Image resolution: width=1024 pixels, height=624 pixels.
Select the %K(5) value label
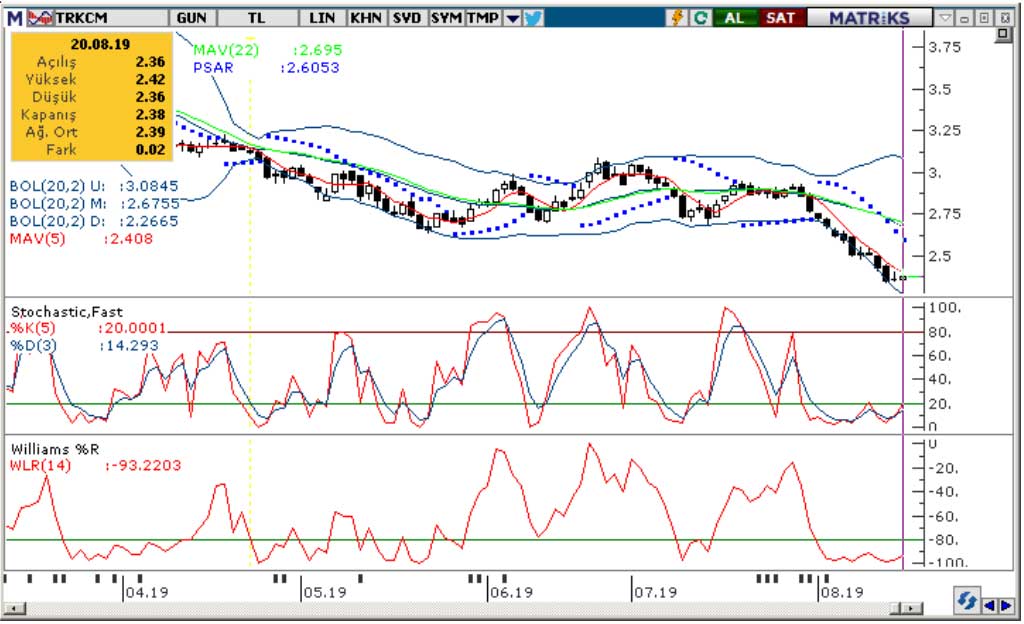(x=33, y=328)
